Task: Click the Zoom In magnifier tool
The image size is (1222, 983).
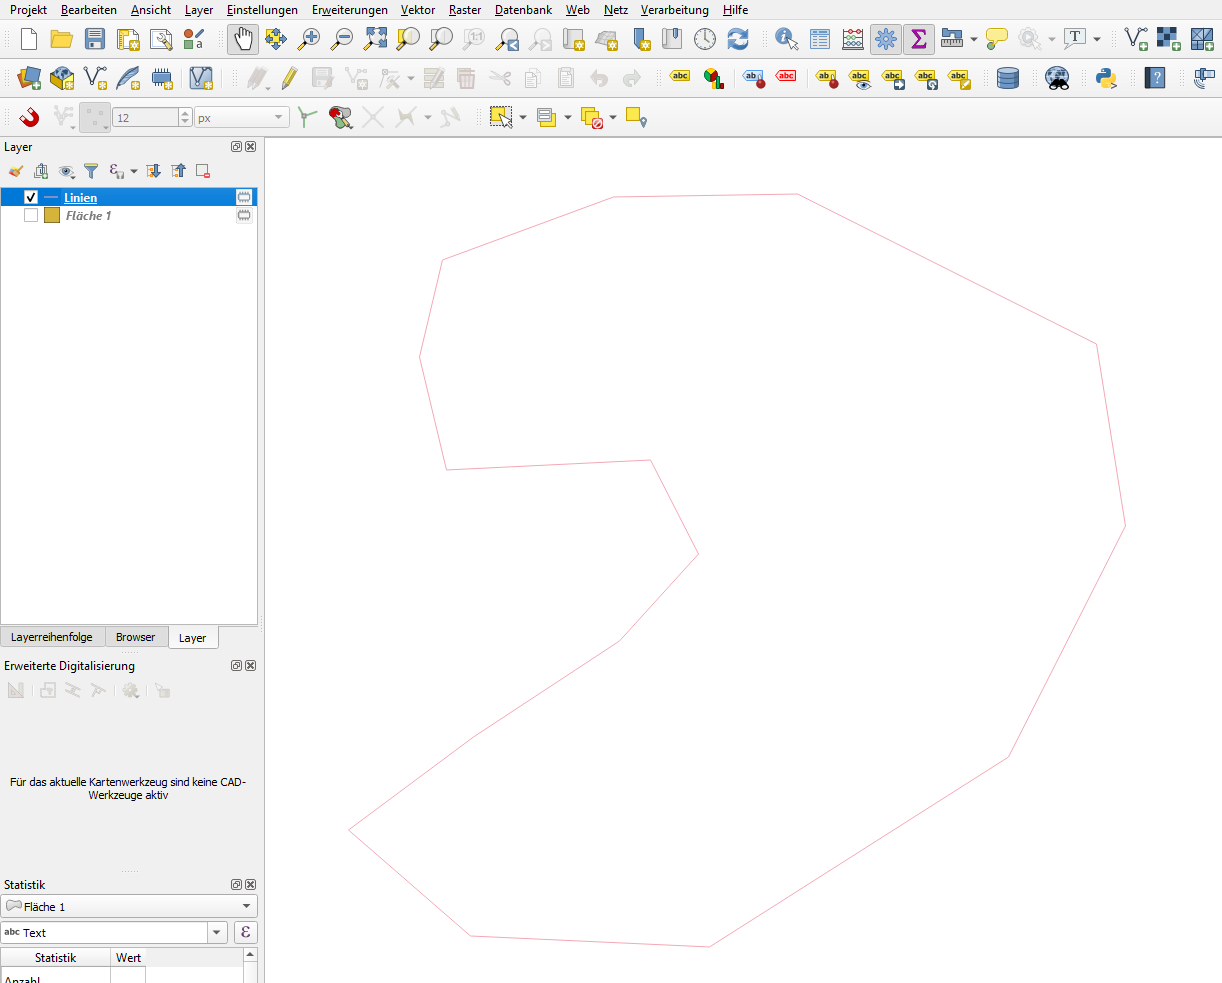Action: point(309,39)
